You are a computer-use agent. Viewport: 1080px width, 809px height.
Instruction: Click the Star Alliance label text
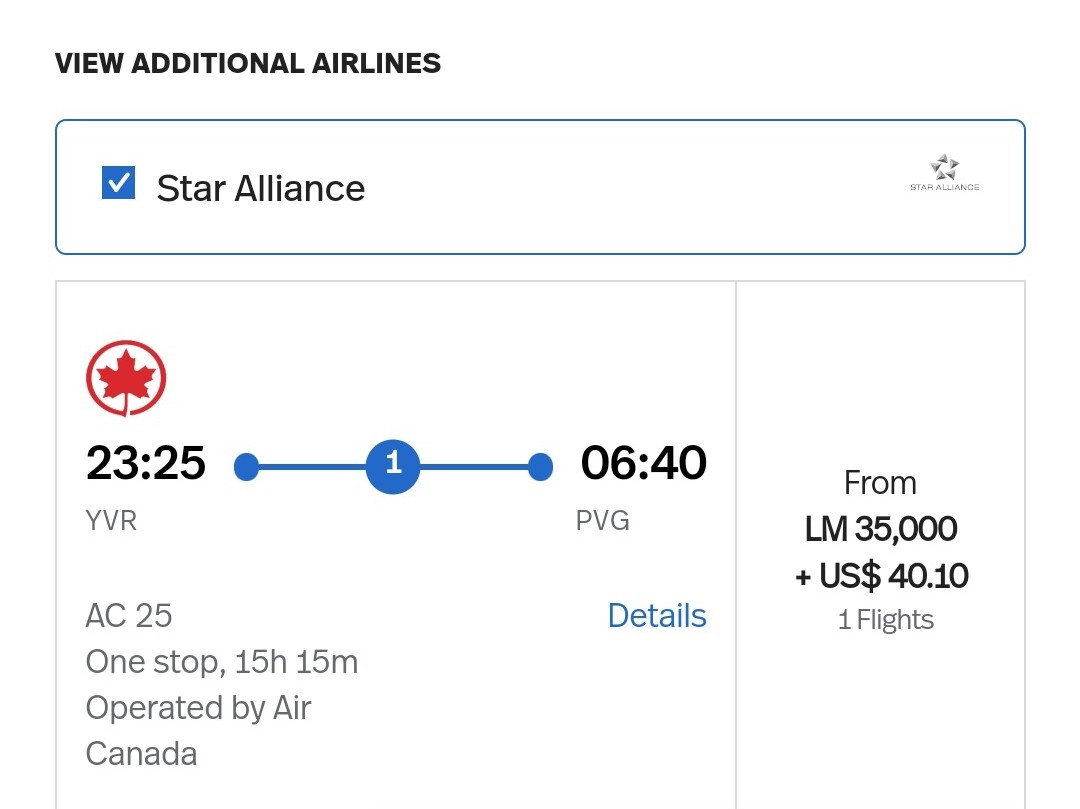pos(260,188)
